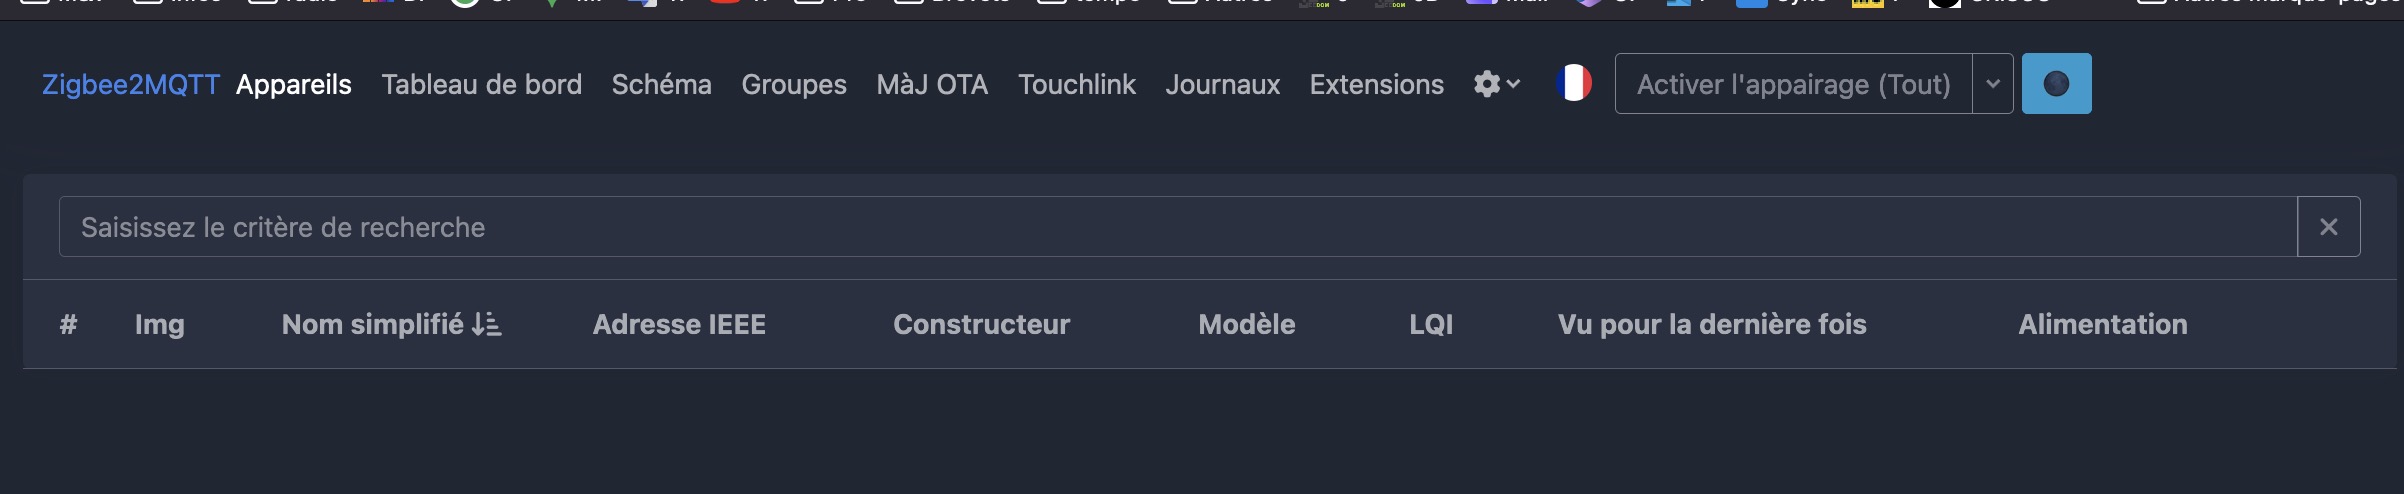
Task: Select the Touchlink menu item
Action: click(1077, 84)
